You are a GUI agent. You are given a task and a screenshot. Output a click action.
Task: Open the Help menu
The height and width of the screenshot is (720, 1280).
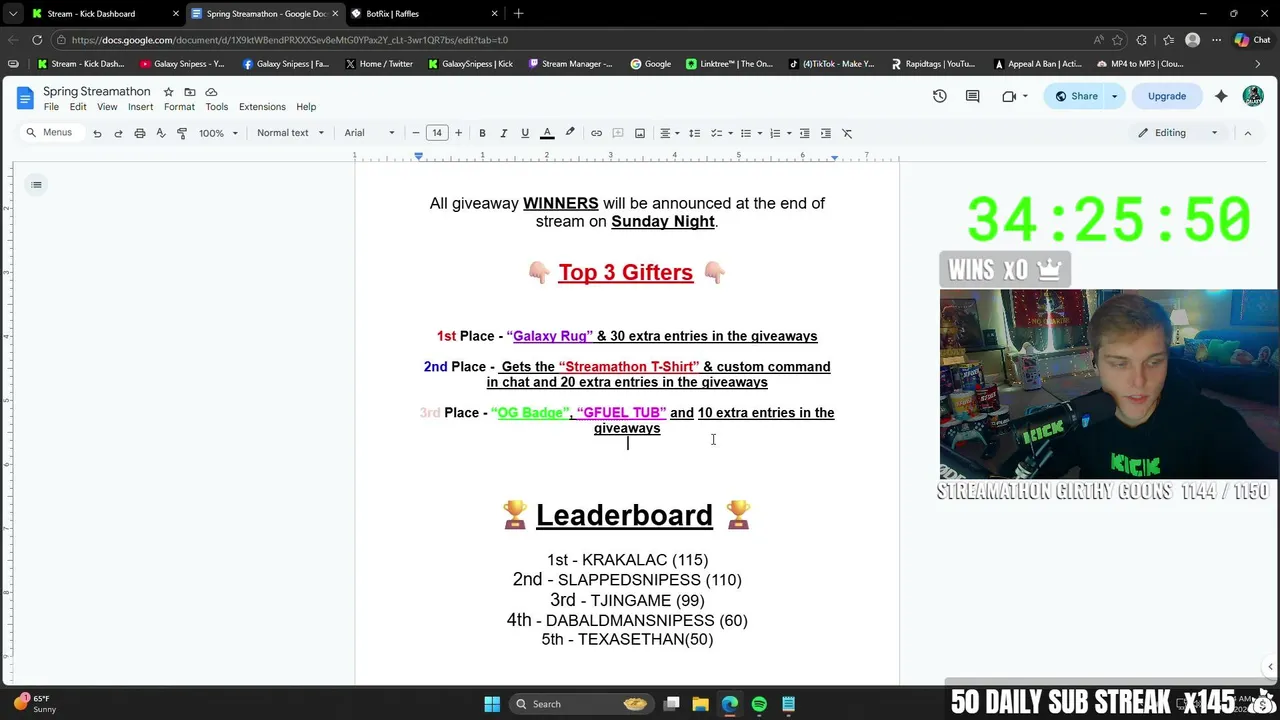(x=306, y=107)
